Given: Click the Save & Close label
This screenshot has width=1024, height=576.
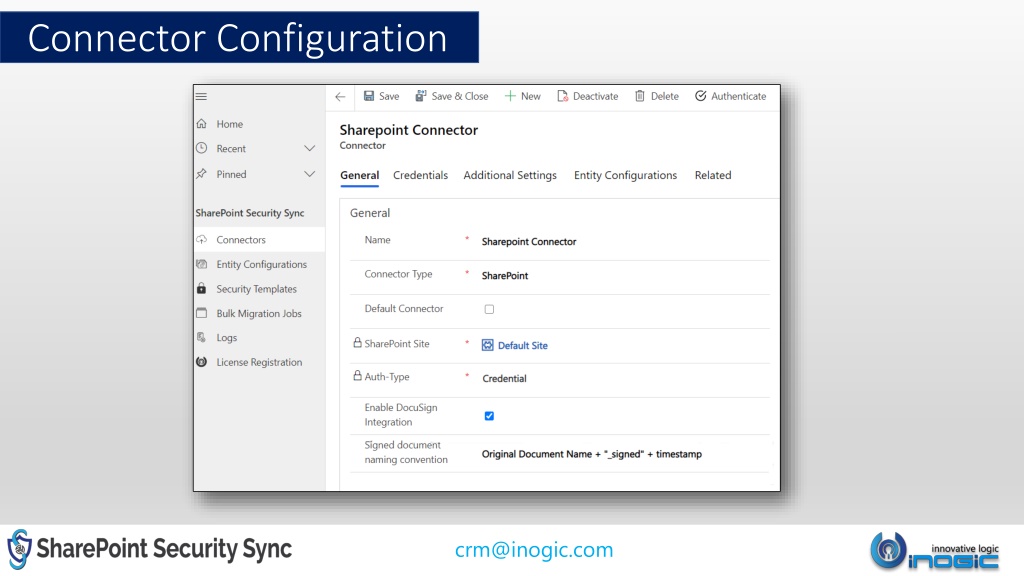Looking at the screenshot, I should pyautogui.click(x=460, y=96).
